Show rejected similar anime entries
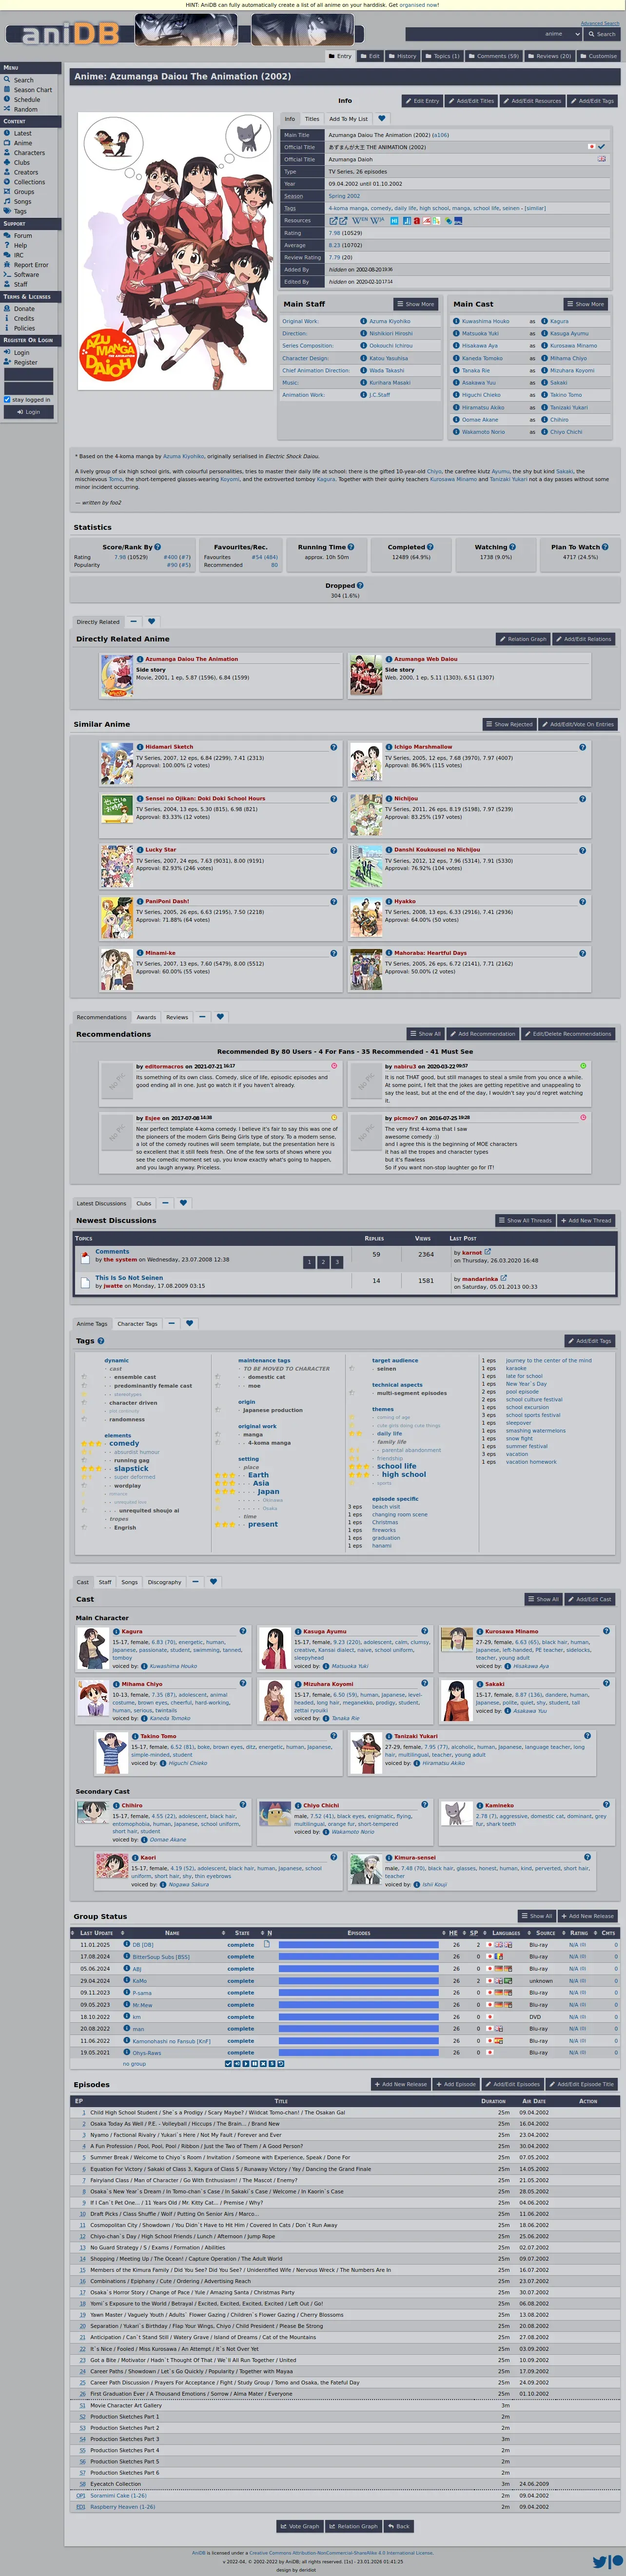626x2576 pixels. (x=510, y=724)
